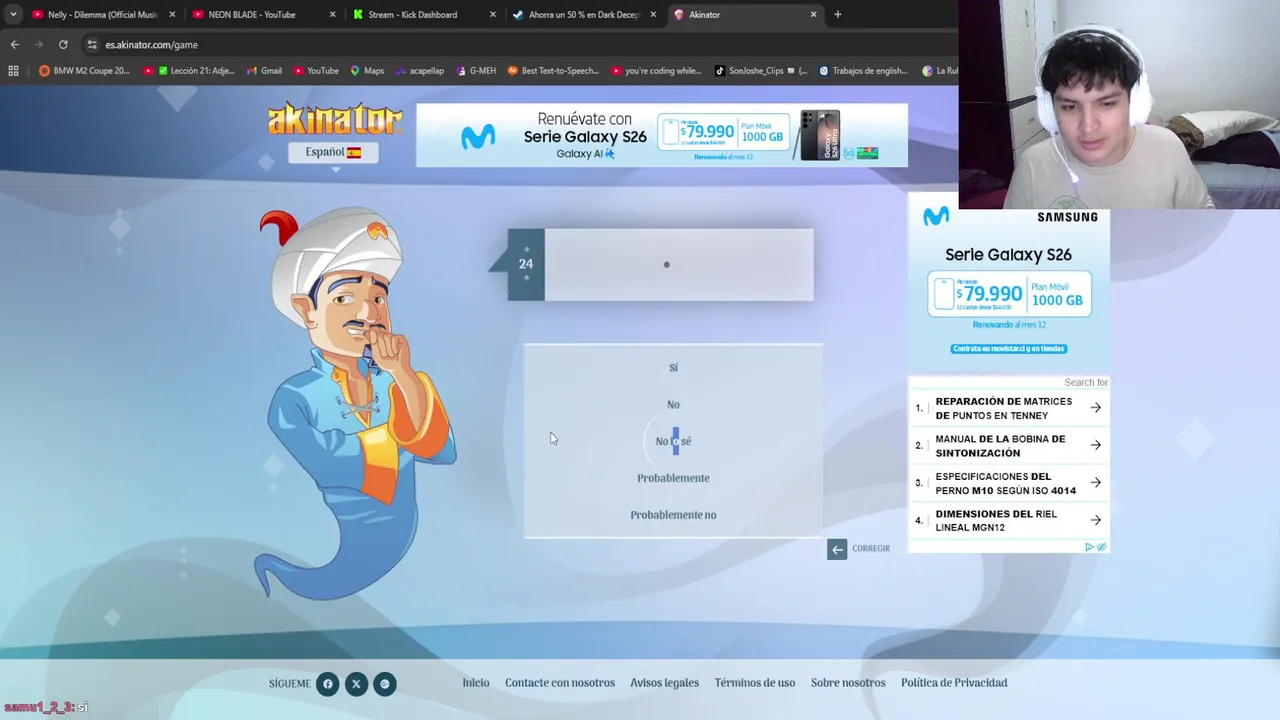The height and width of the screenshot is (720, 1280).
Task: Open the acapellap bookmark
Action: [x=420, y=71]
